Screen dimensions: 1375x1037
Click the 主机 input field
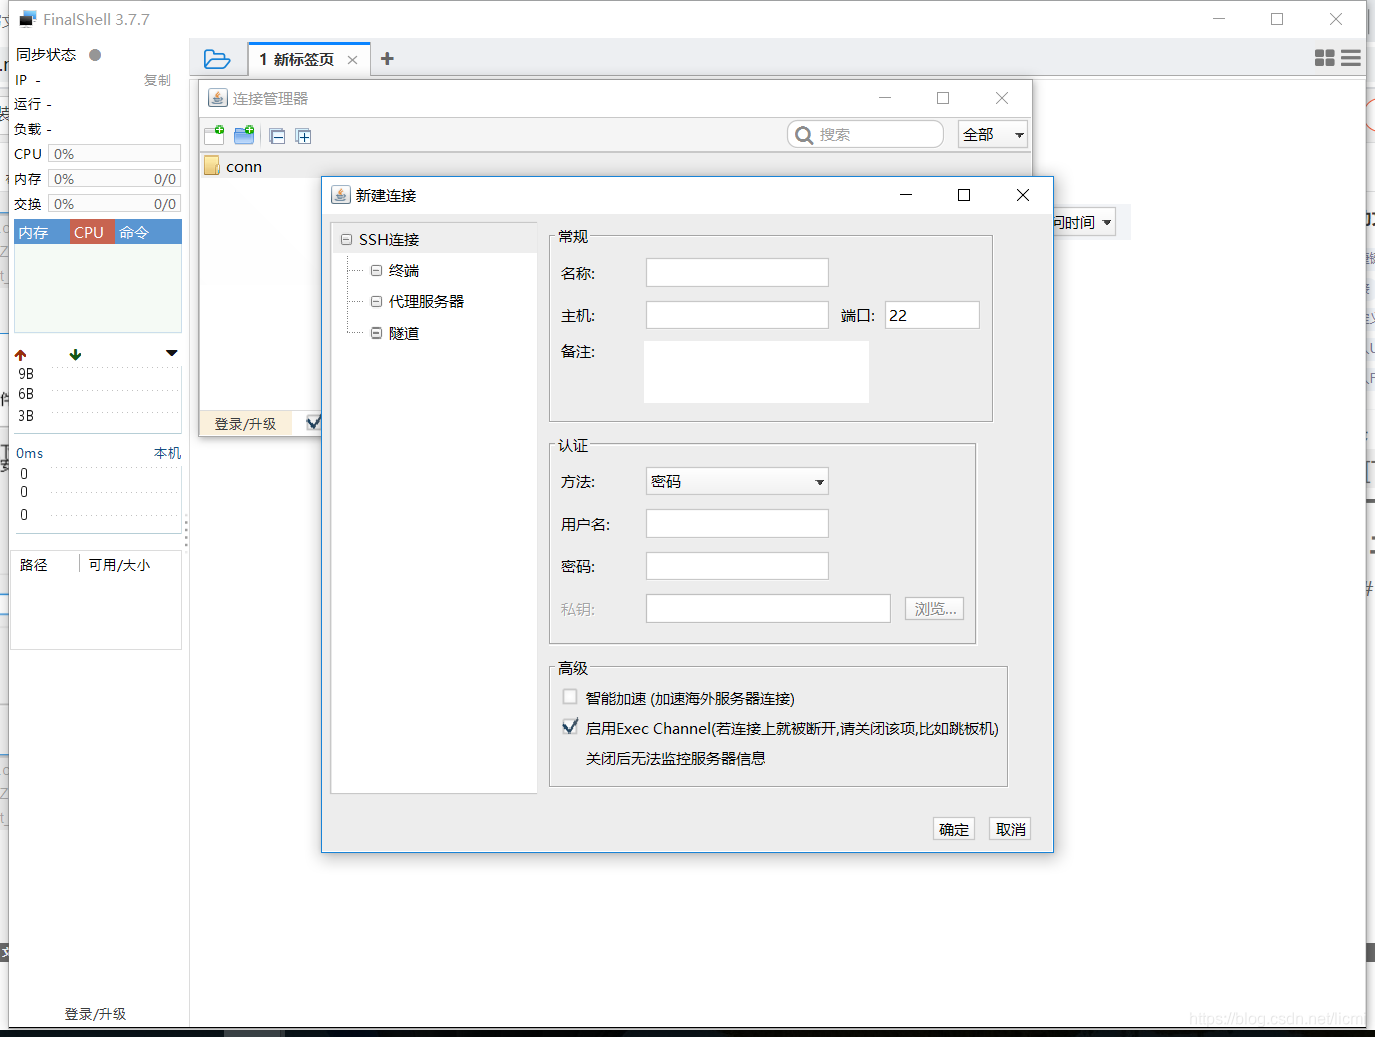(737, 315)
